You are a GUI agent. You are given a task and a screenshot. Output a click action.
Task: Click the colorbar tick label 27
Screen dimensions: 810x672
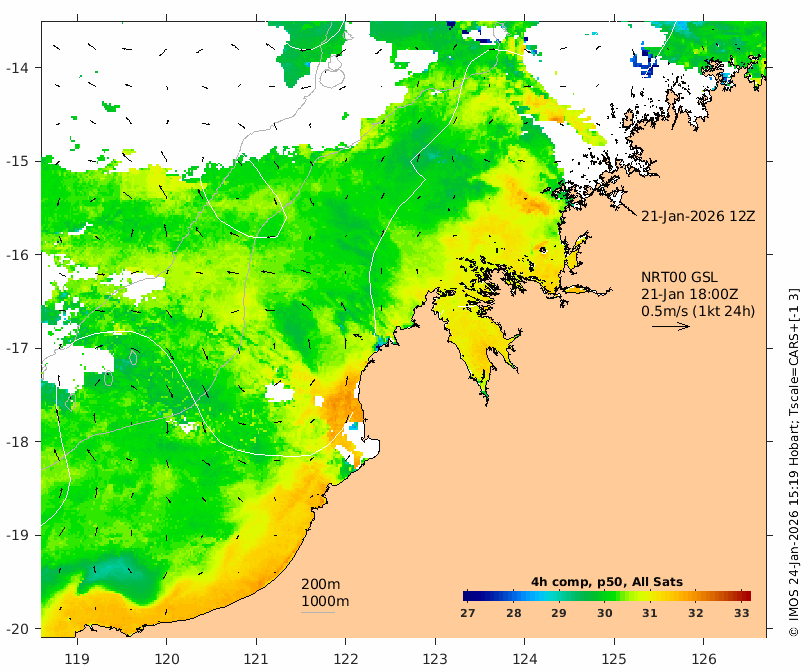pos(468,613)
